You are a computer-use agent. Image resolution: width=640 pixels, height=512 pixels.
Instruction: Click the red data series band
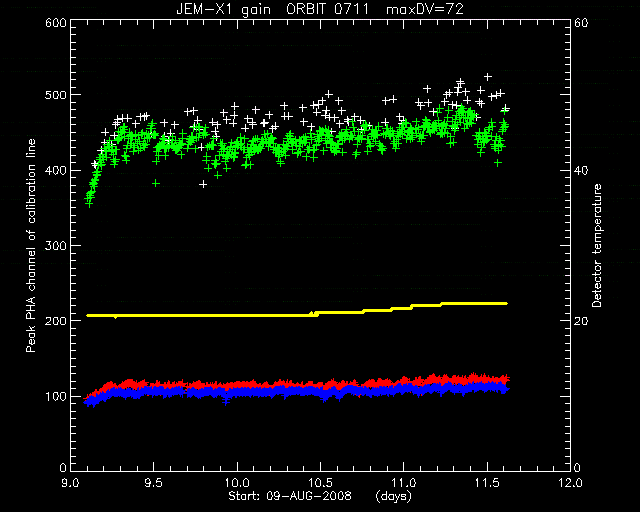(x=286, y=384)
